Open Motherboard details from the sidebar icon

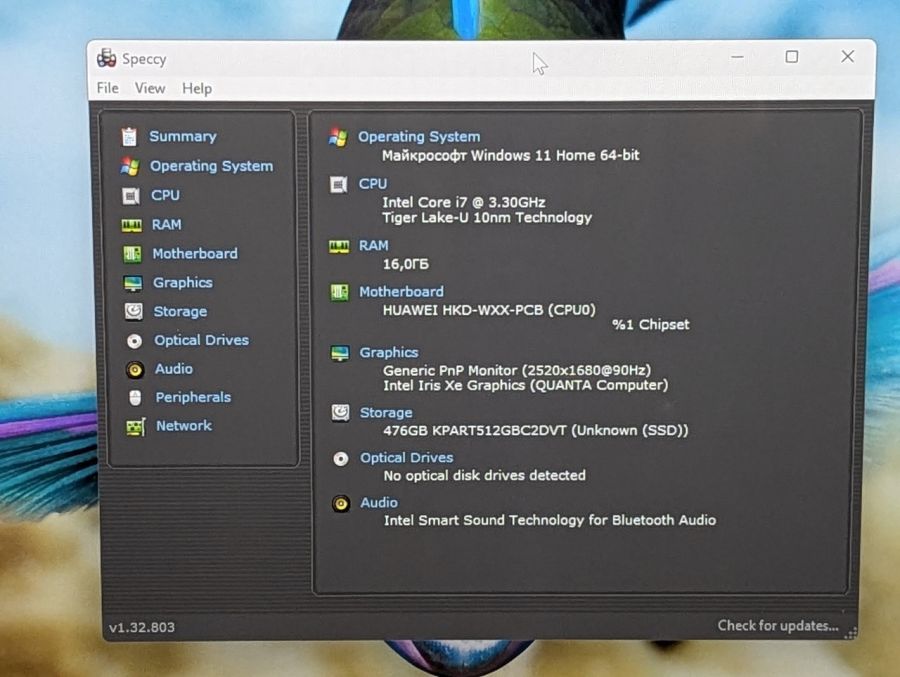[132, 254]
